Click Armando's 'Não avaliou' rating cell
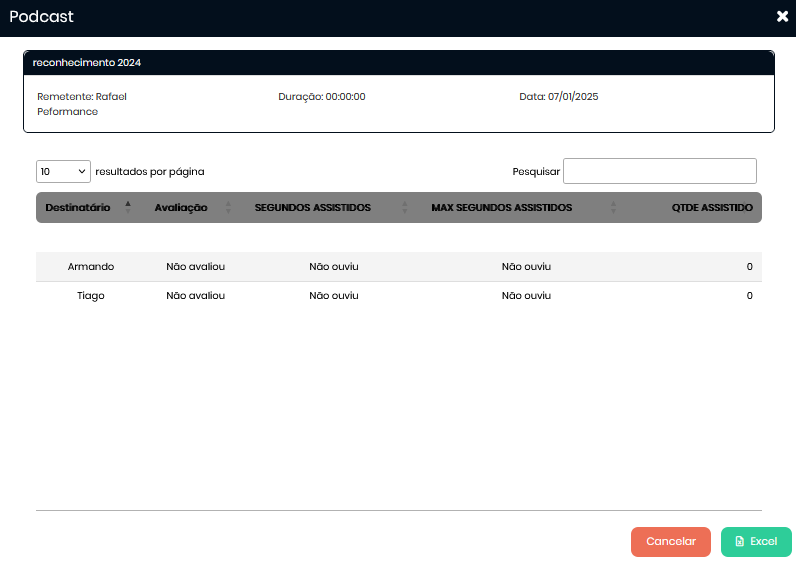Screen dimensions: 796x561 (195, 267)
